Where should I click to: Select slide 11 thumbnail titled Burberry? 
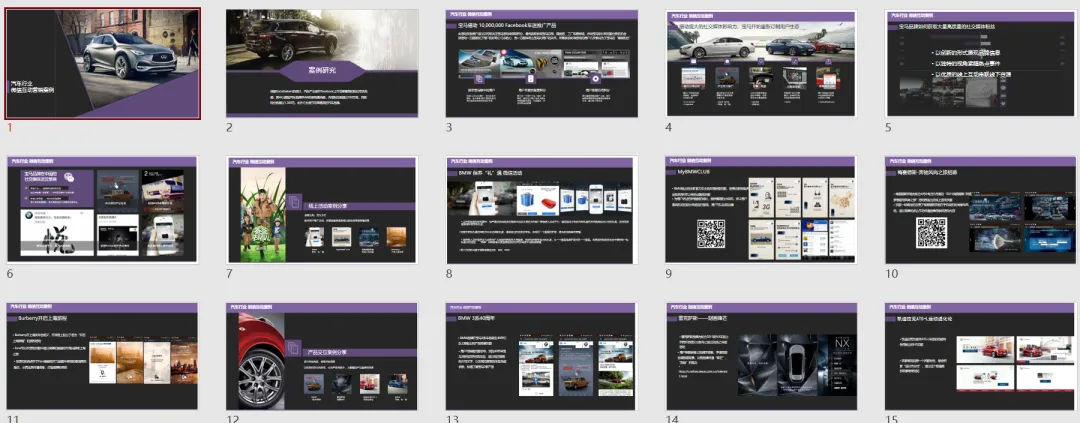pyautogui.click(x=103, y=356)
